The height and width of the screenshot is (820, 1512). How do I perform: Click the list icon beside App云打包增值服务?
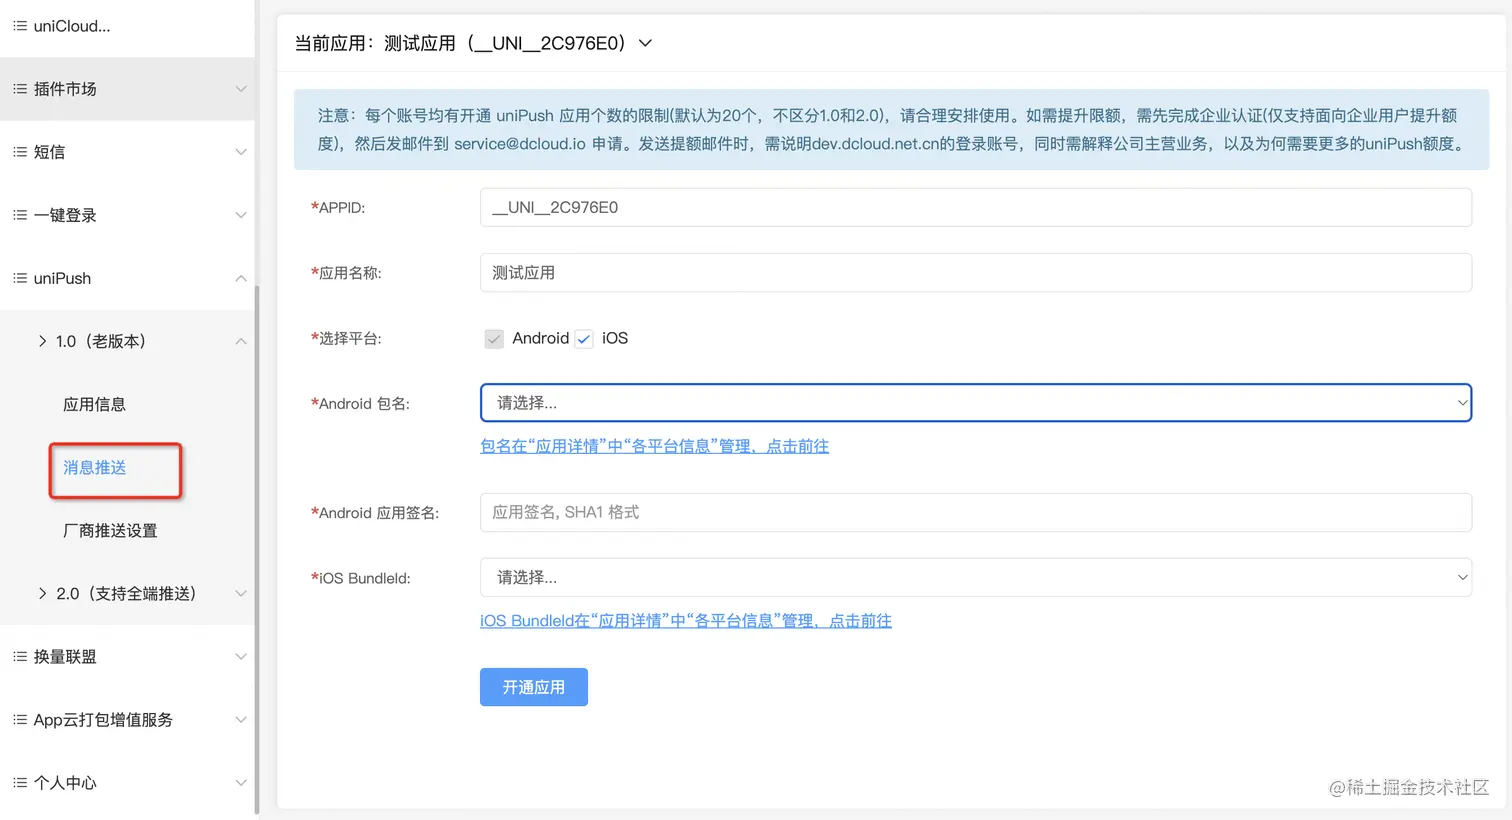click(x=20, y=719)
